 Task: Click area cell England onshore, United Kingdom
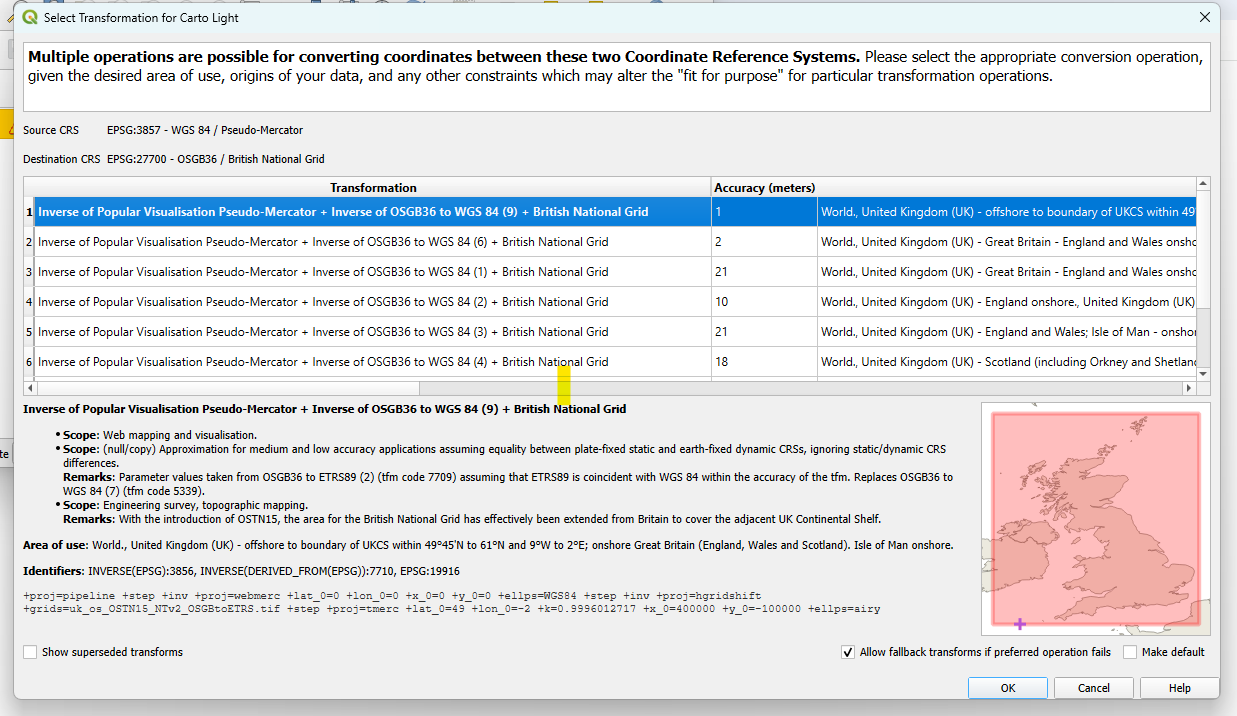pyautogui.click(x=1007, y=302)
